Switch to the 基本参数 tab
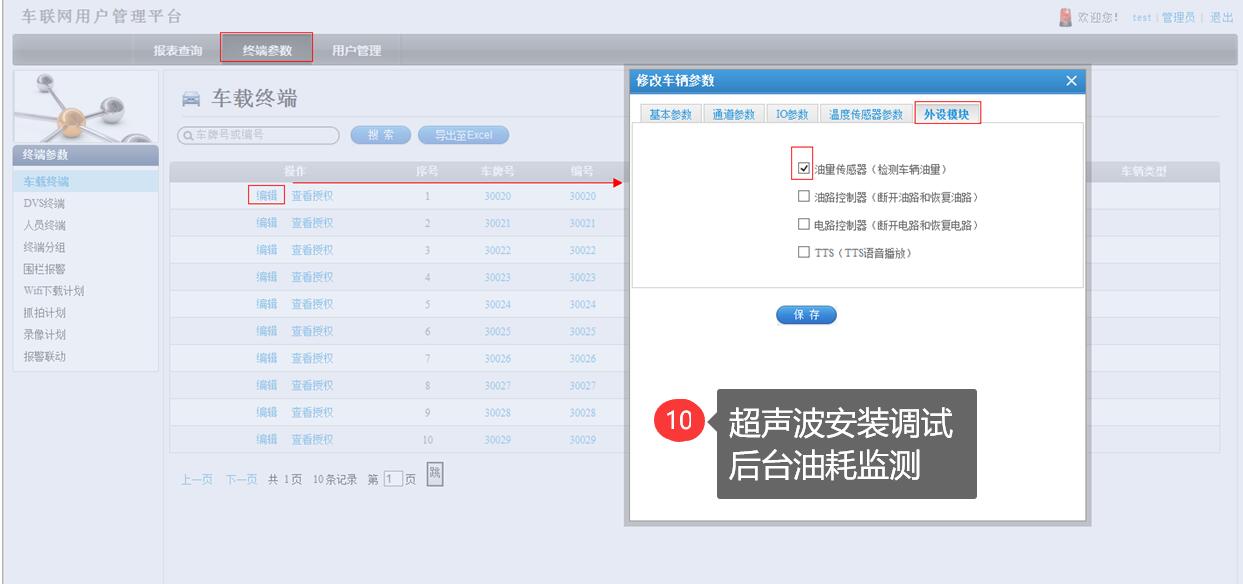 pos(670,114)
